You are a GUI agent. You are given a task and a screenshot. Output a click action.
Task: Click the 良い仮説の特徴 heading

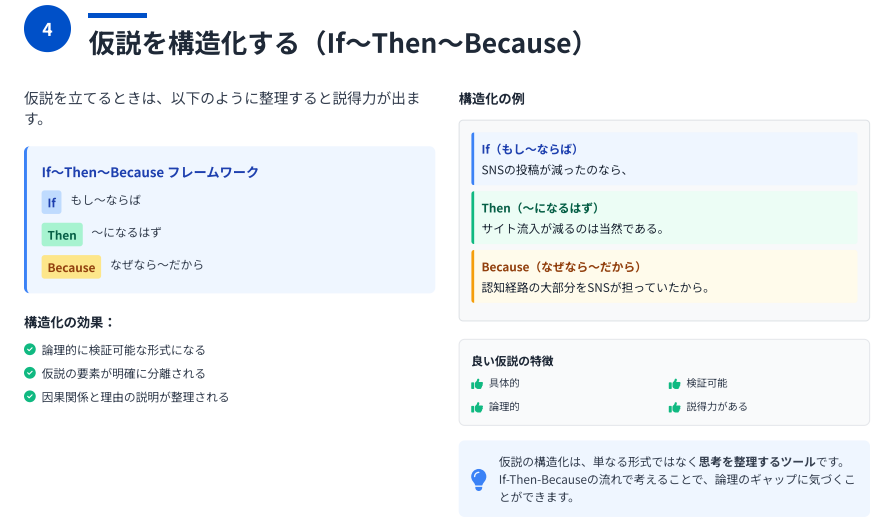coord(512,361)
